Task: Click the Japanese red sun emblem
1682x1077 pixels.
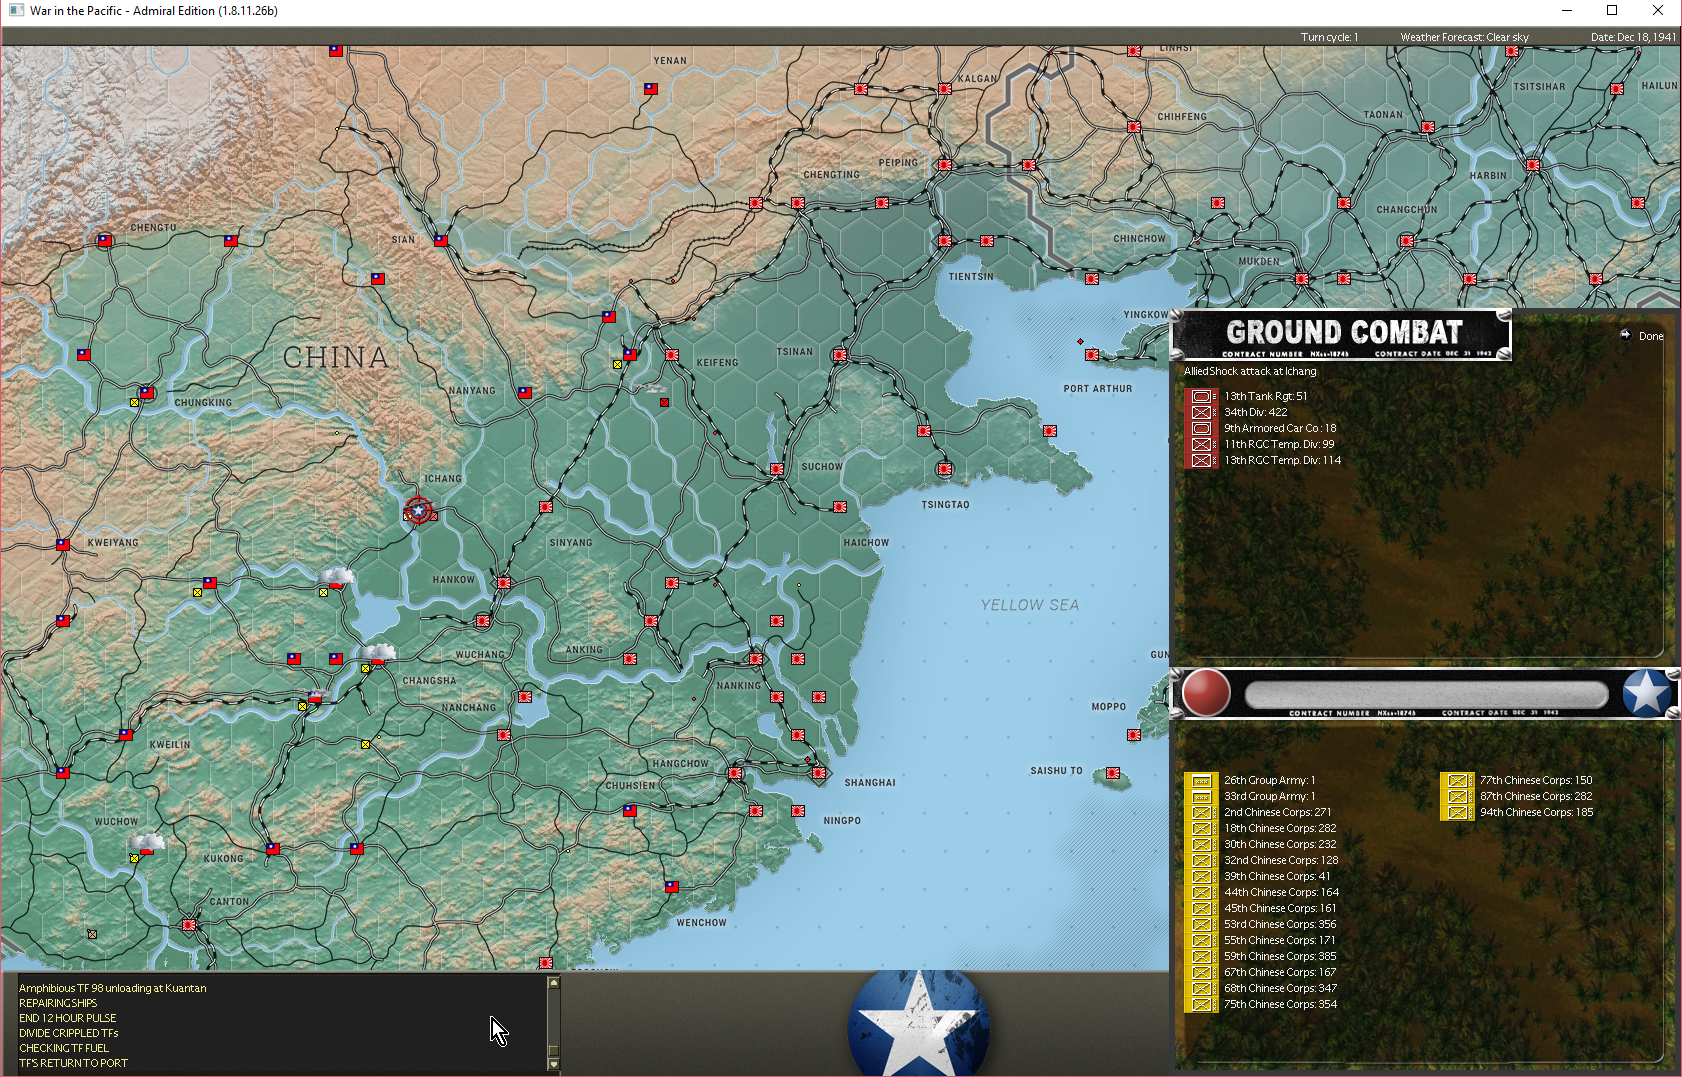Action: [x=1206, y=693]
